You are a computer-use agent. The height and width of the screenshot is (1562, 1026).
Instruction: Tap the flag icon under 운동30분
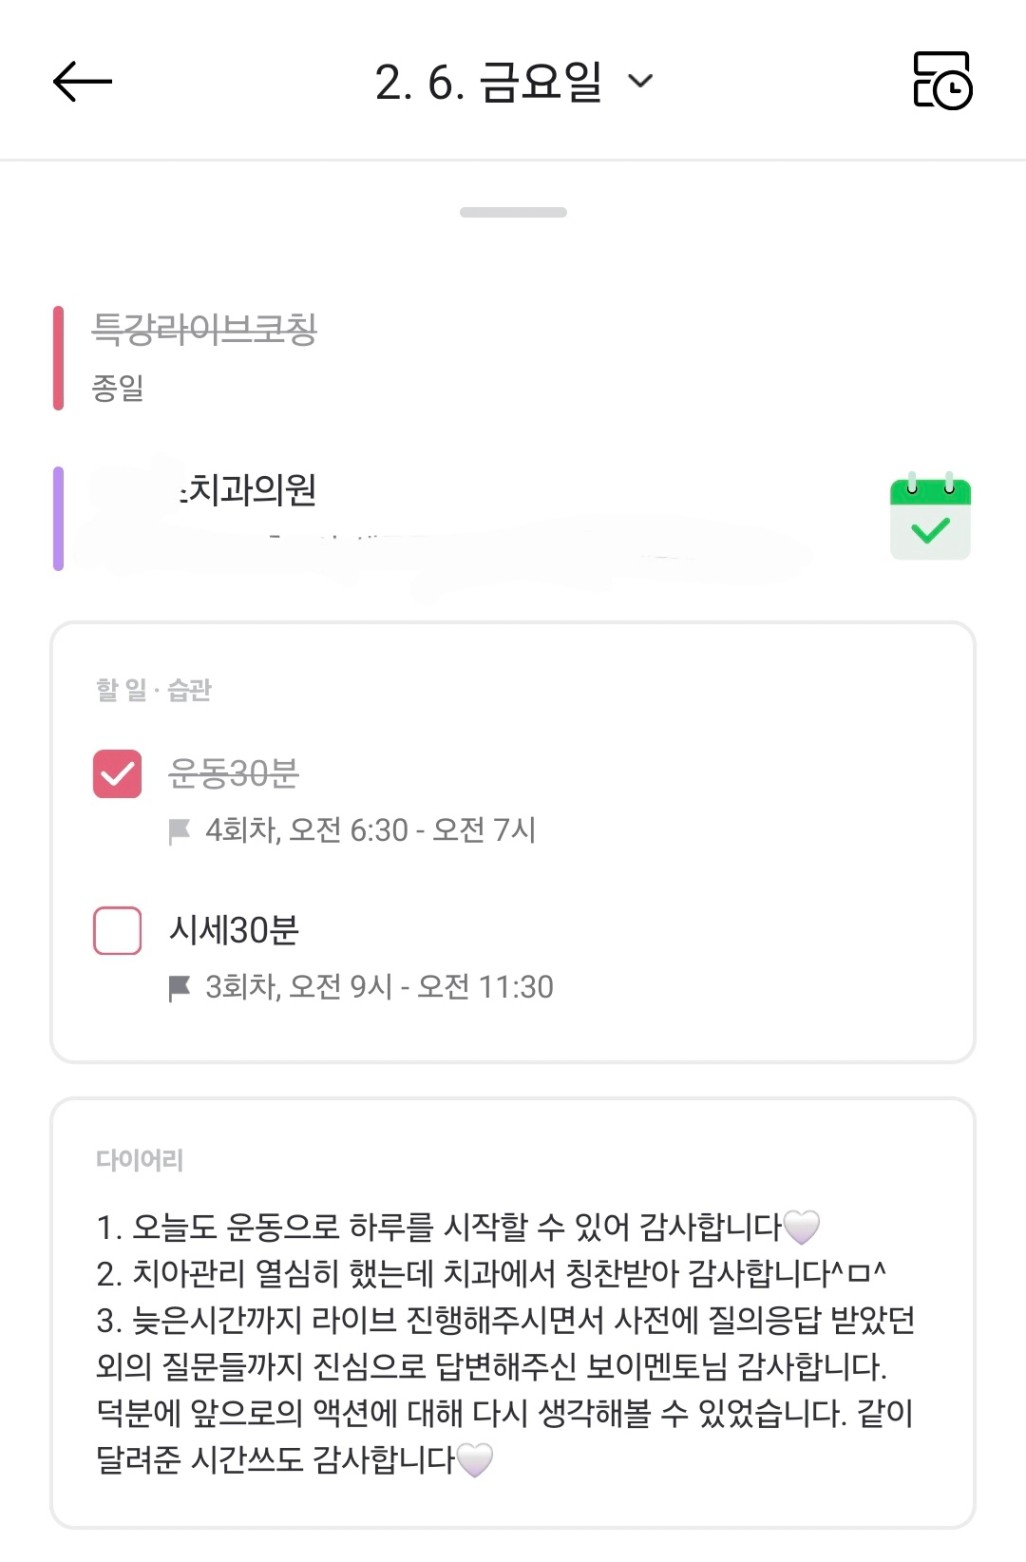(x=180, y=831)
